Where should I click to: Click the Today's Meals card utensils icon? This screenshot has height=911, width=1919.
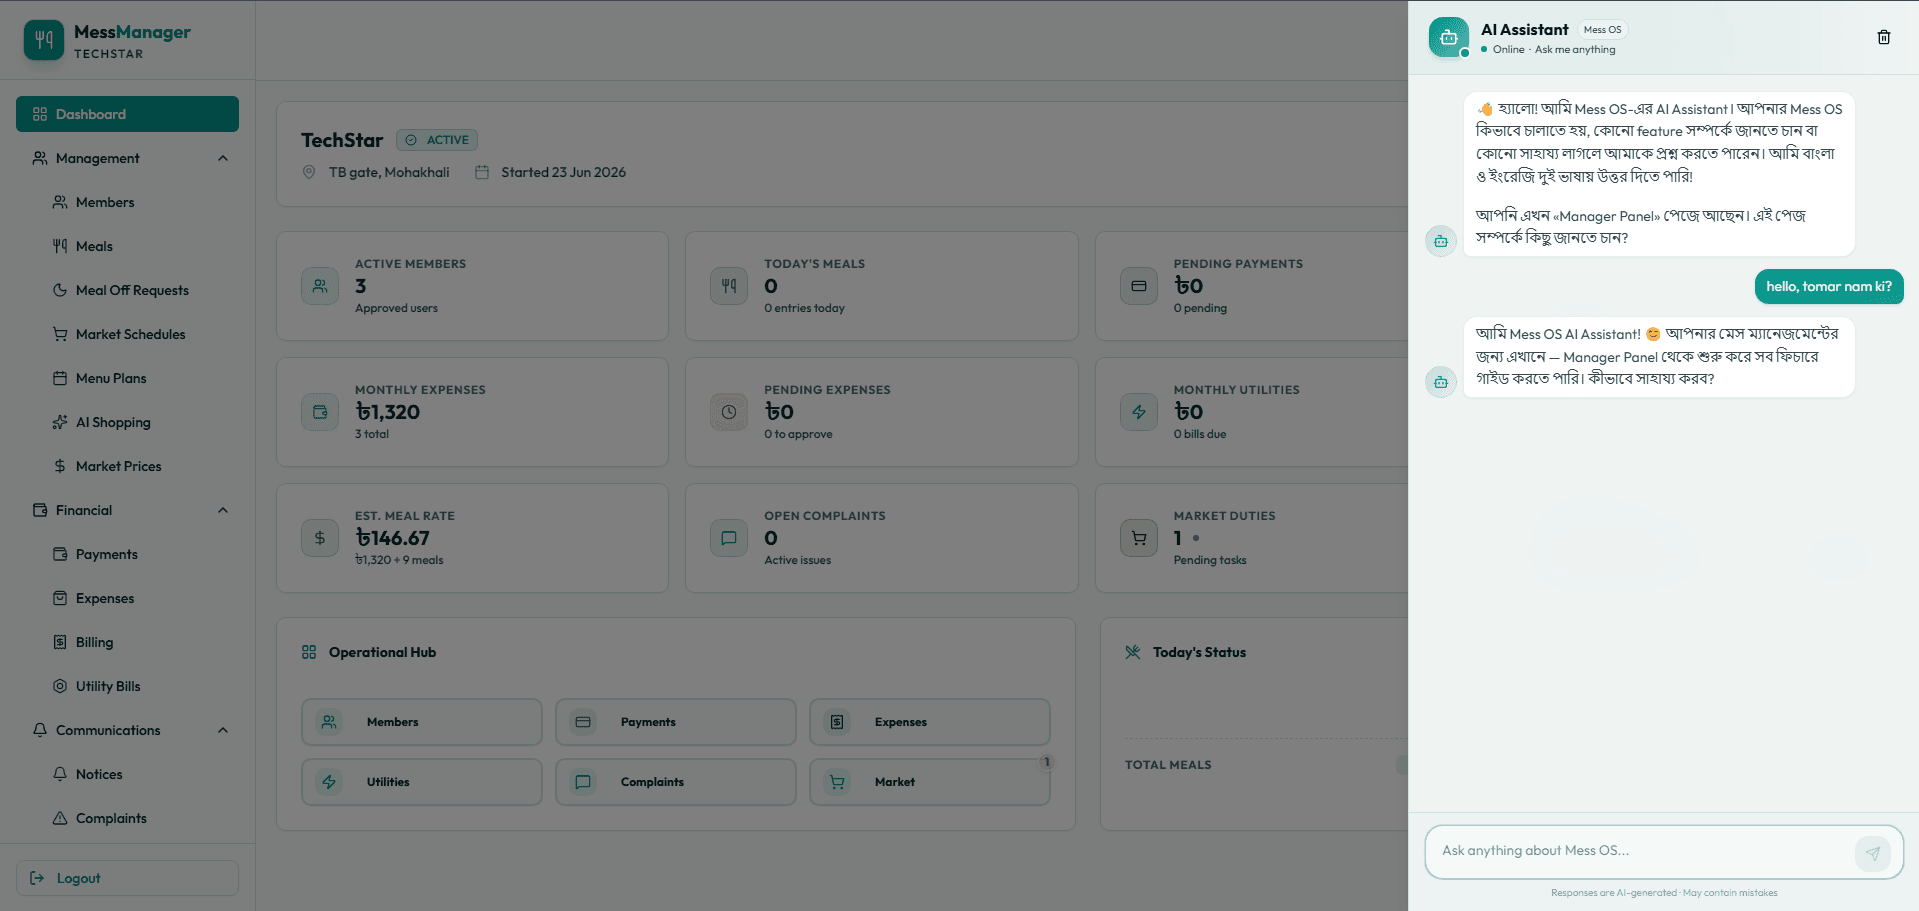[x=729, y=286]
